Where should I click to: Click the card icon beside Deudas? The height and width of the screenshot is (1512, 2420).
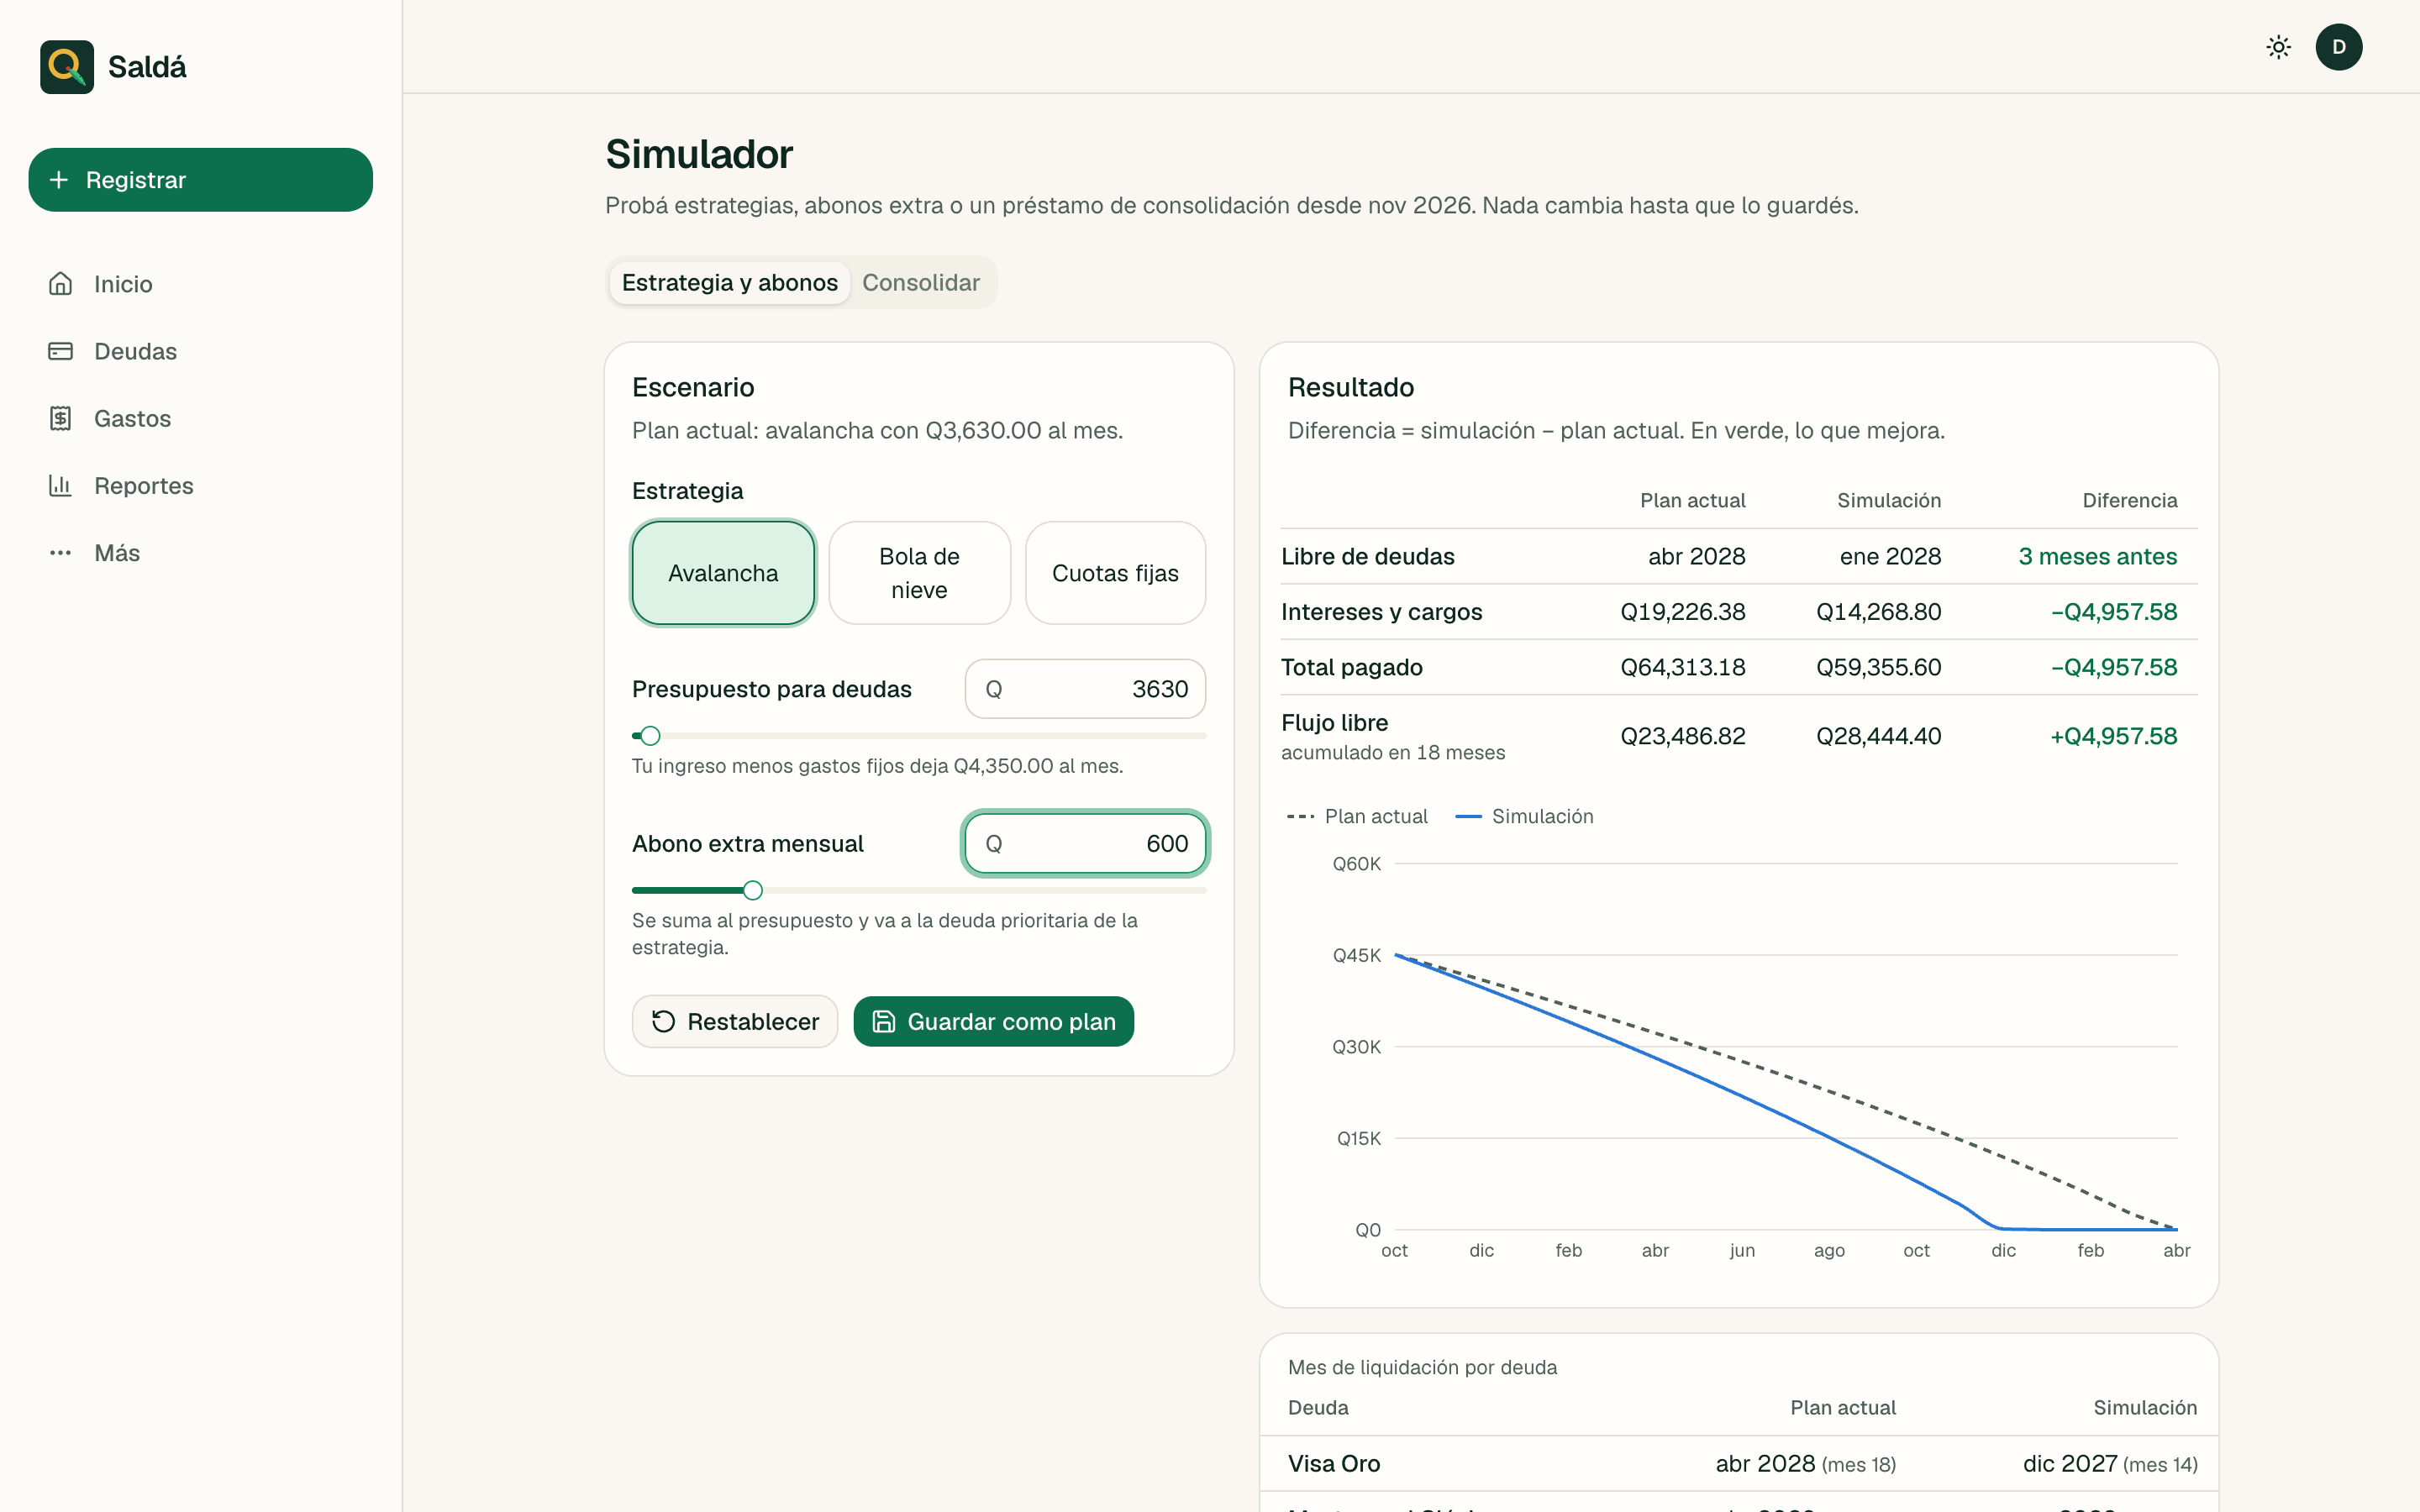[x=61, y=351]
